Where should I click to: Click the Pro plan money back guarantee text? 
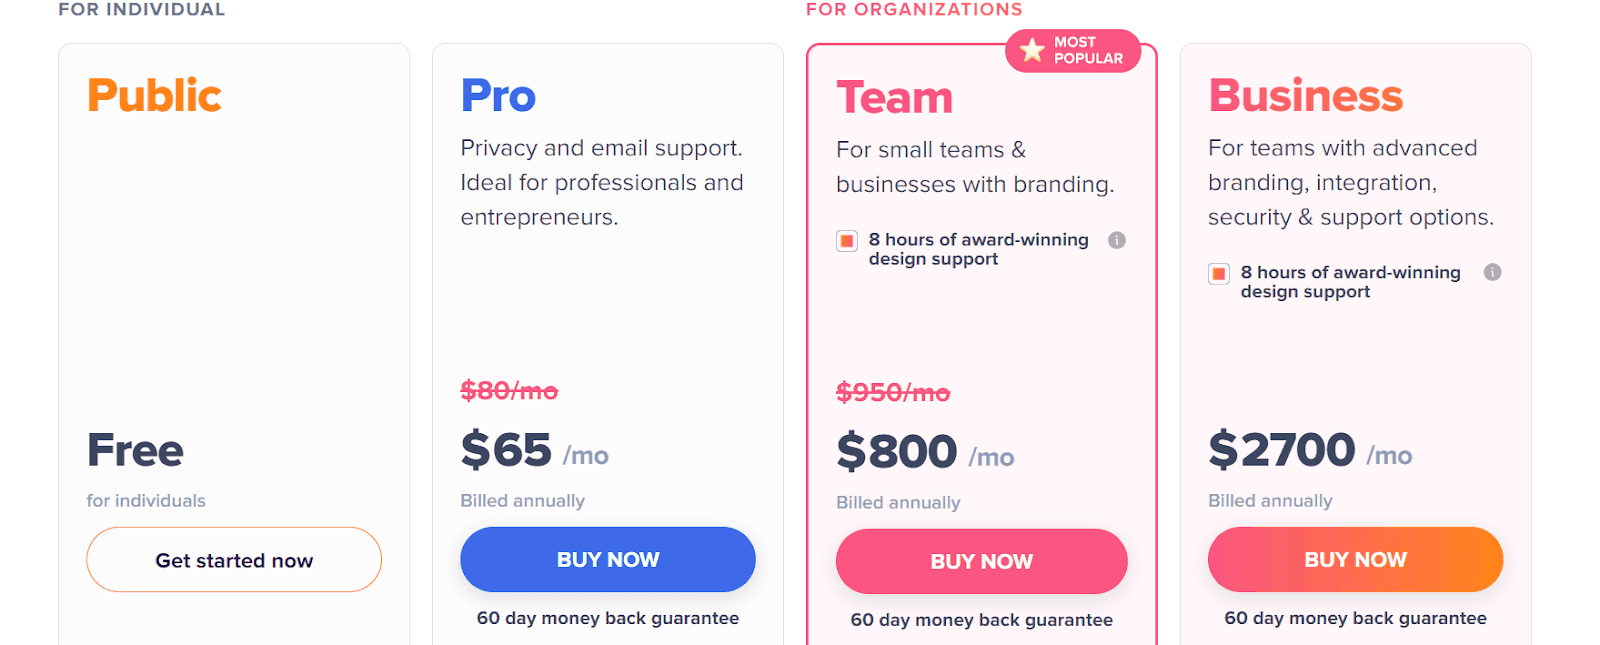click(x=607, y=618)
